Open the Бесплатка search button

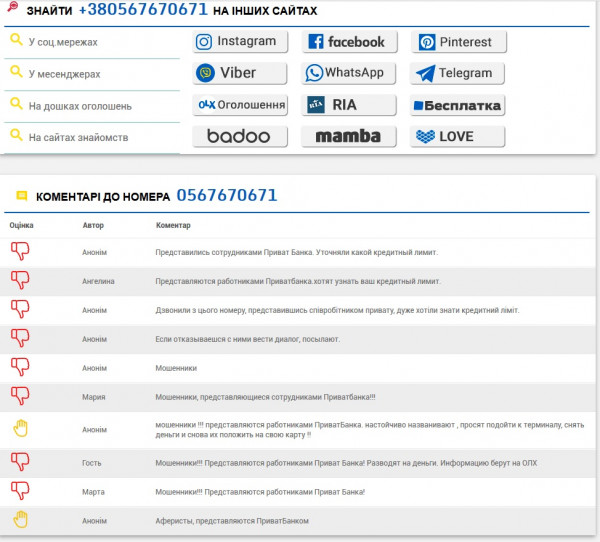(x=458, y=105)
